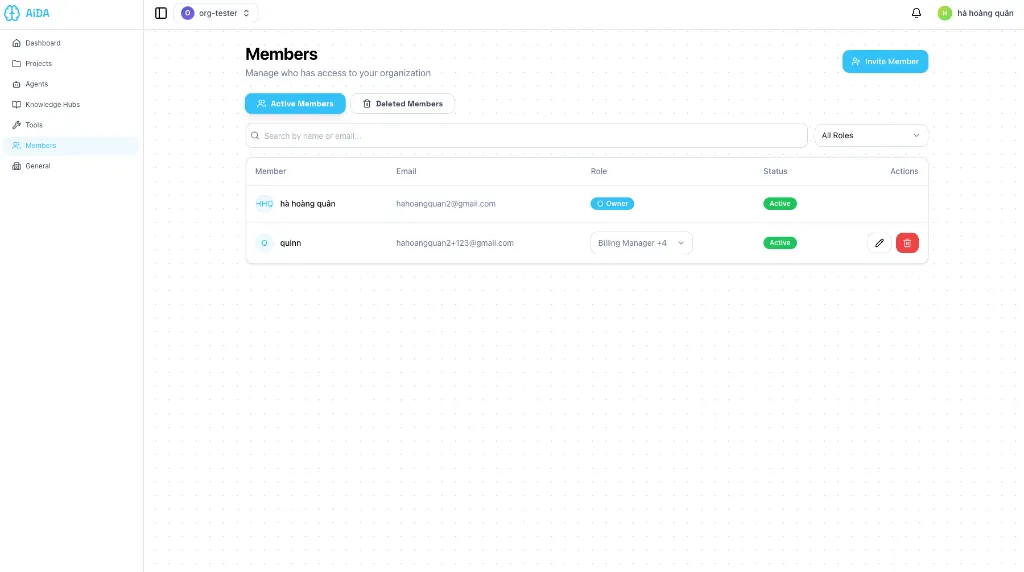The width and height of the screenshot is (1024, 572).
Task: Click the member name hà hoàng quân in the table
Action: (308, 204)
